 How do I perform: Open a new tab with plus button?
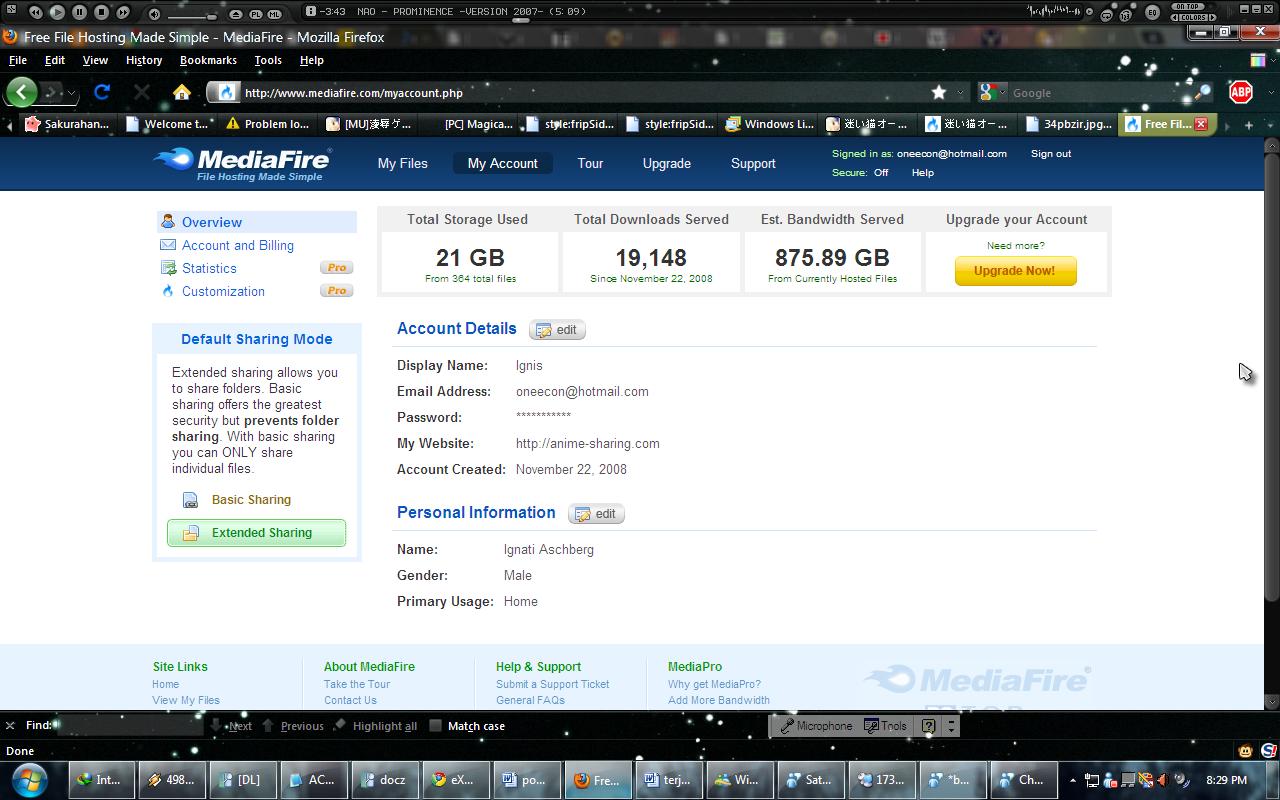1249,125
